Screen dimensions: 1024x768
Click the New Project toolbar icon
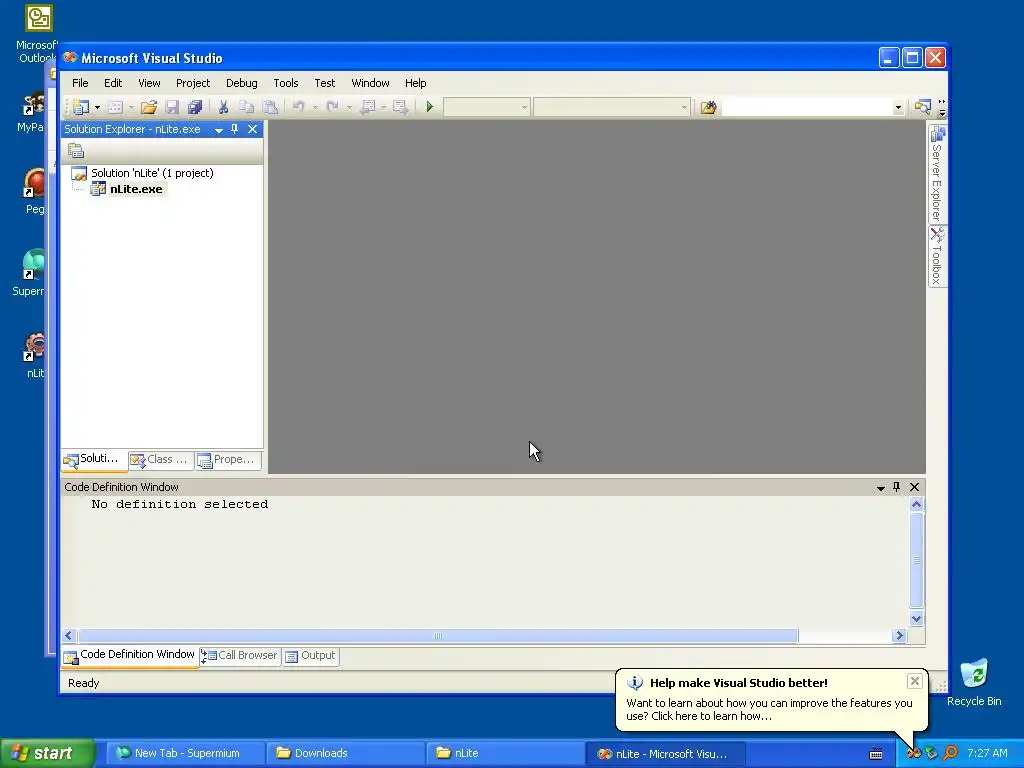point(82,107)
